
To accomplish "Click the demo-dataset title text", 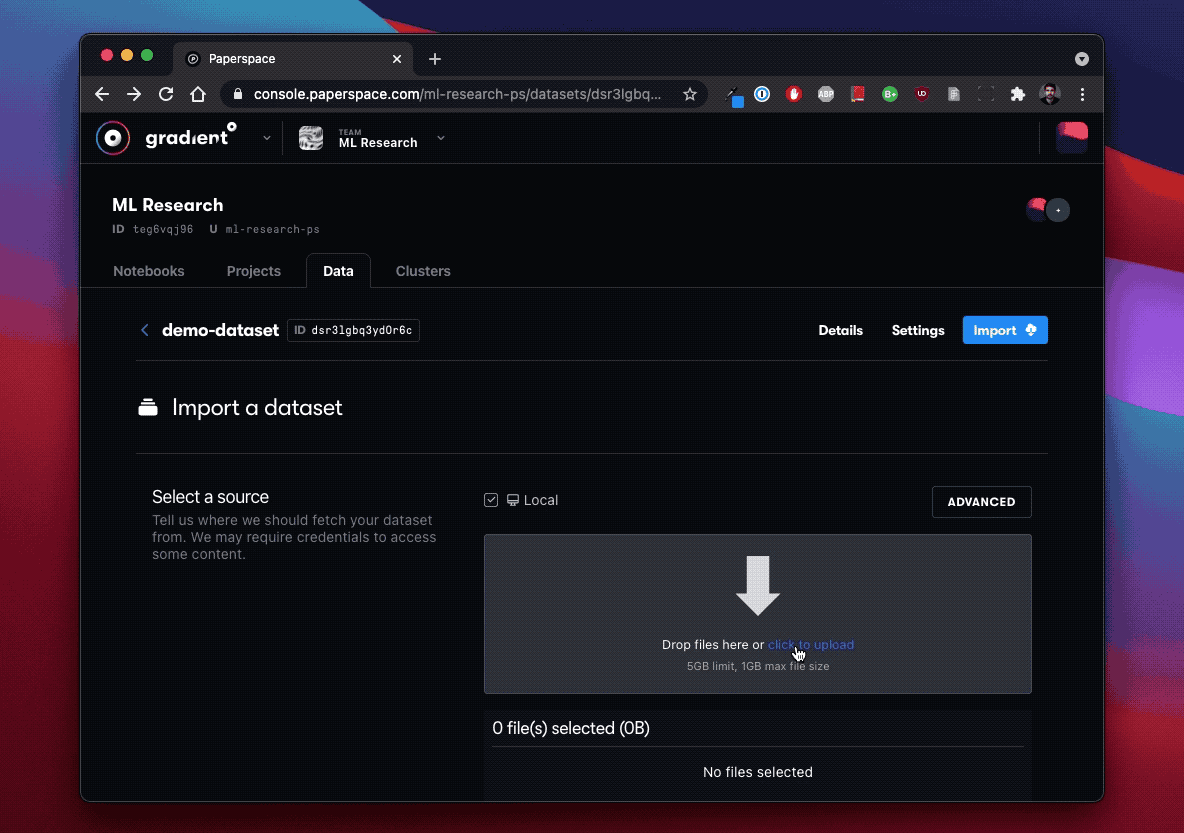I will click(x=220, y=330).
